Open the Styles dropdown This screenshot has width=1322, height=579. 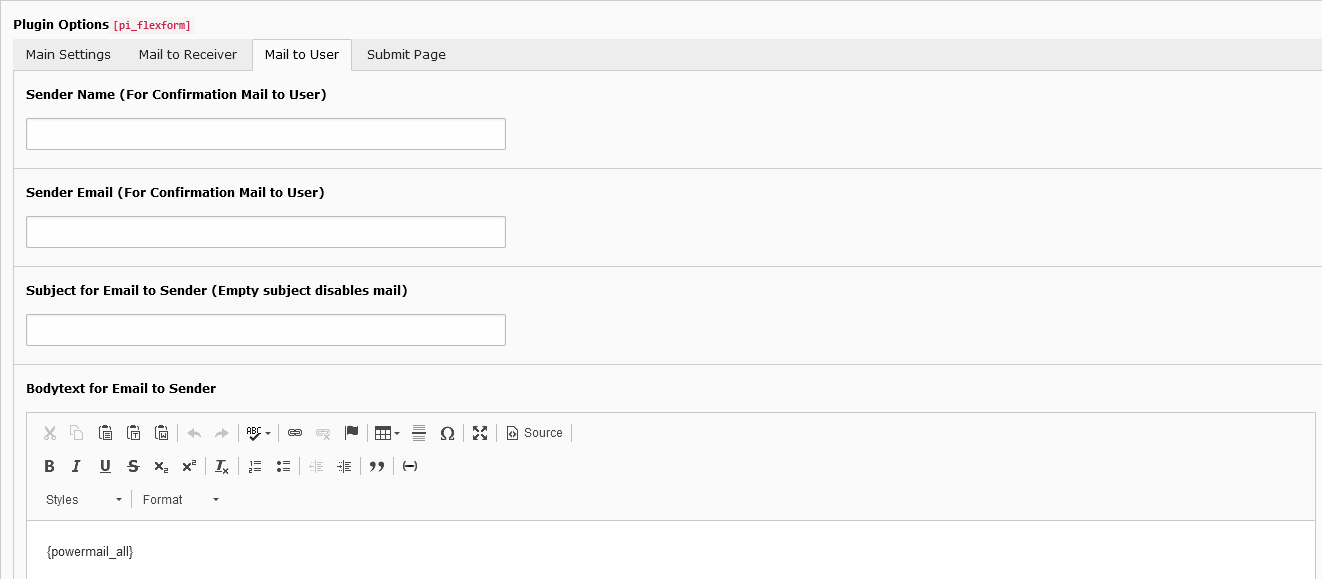pos(80,499)
